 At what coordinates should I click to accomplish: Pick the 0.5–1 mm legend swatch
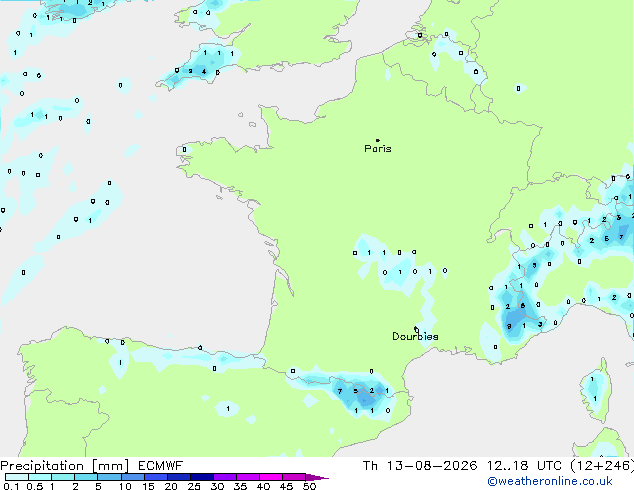pos(40,477)
